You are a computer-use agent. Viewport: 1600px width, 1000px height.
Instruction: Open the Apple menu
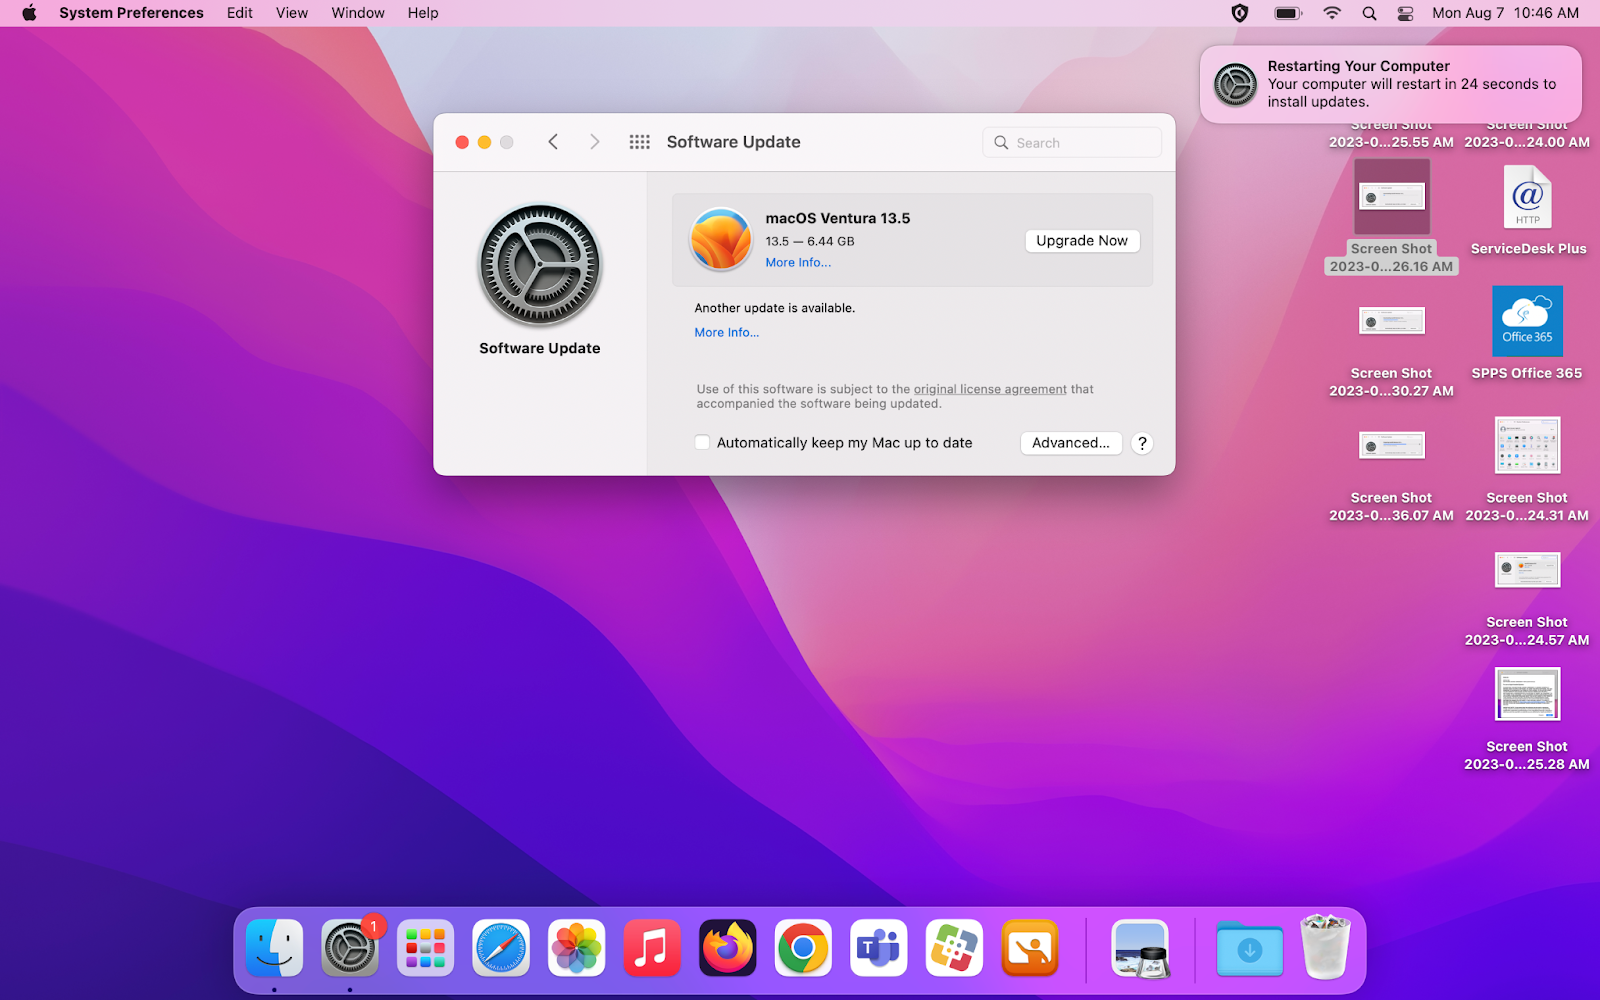(x=29, y=13)
